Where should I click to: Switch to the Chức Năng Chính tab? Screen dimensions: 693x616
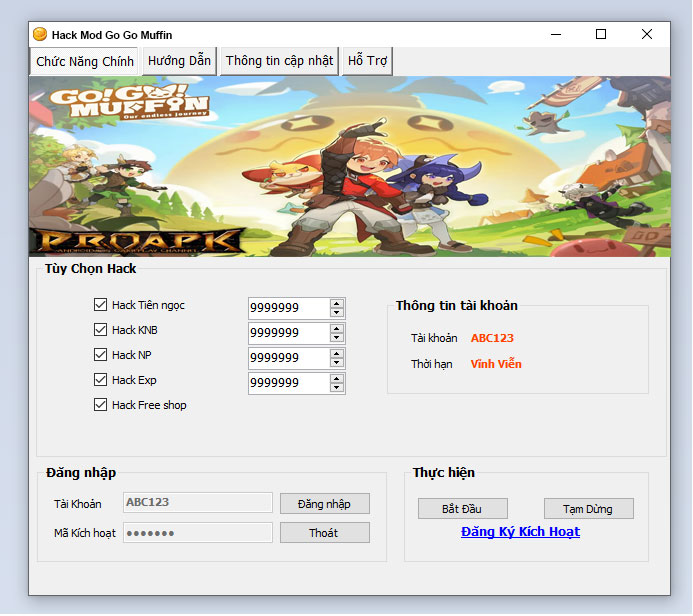click(x=85, y=61)
